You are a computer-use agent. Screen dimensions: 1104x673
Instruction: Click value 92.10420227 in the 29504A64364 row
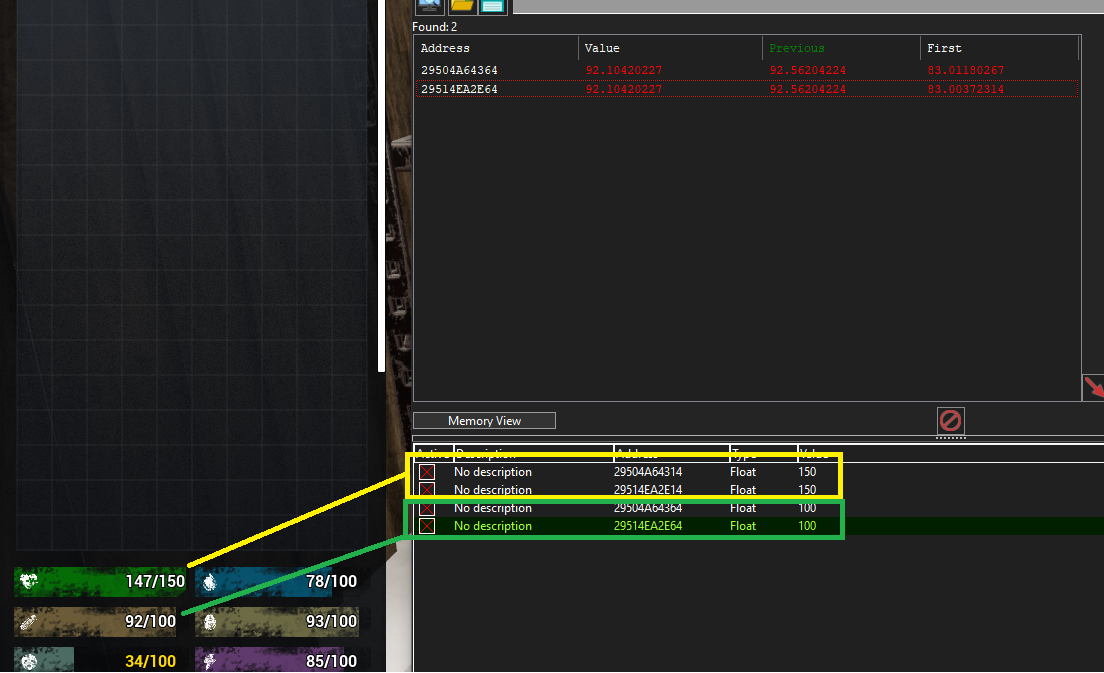[624, 70]
